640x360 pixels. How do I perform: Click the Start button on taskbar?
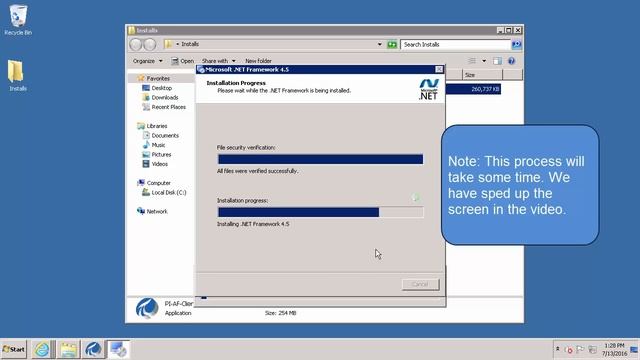[14, 349]
